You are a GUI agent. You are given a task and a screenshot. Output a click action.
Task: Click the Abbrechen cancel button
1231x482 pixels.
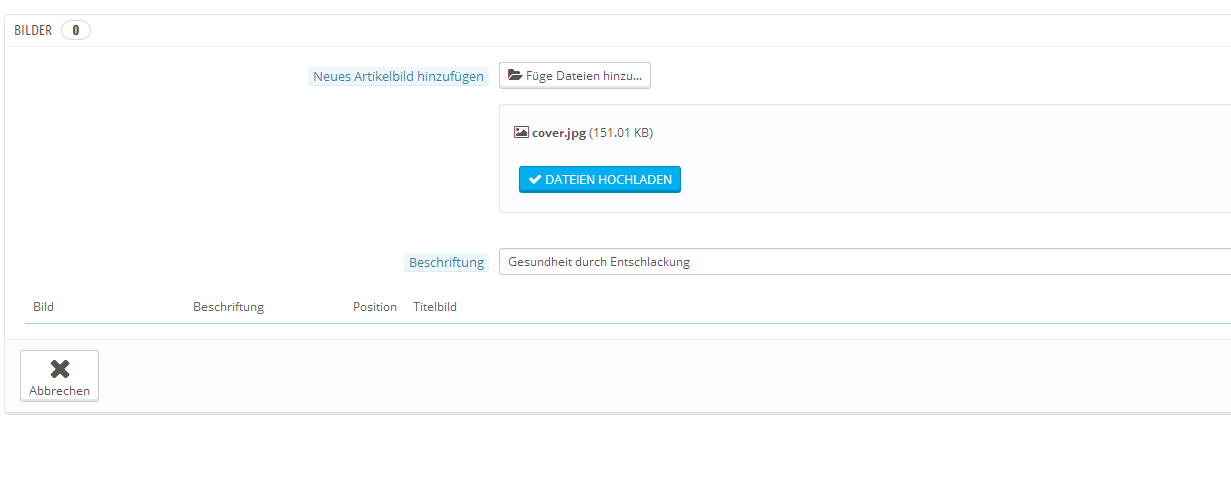pyautogui.click(x=60, y=375)
